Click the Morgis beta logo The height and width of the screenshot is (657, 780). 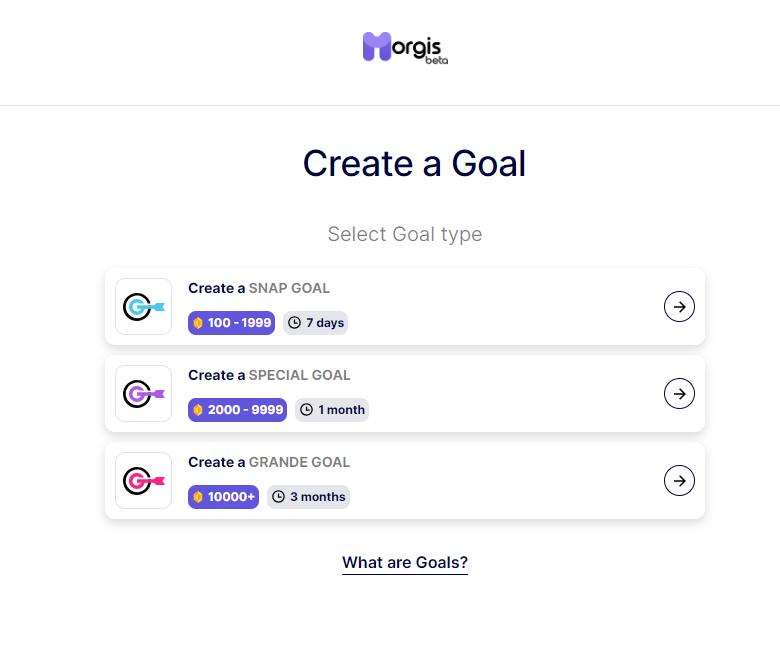[x=405, y=48]
